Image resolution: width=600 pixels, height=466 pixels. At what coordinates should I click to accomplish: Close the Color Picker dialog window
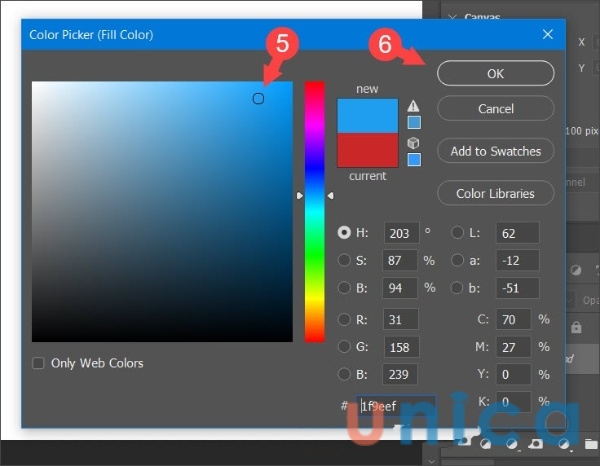click(547, 35)
